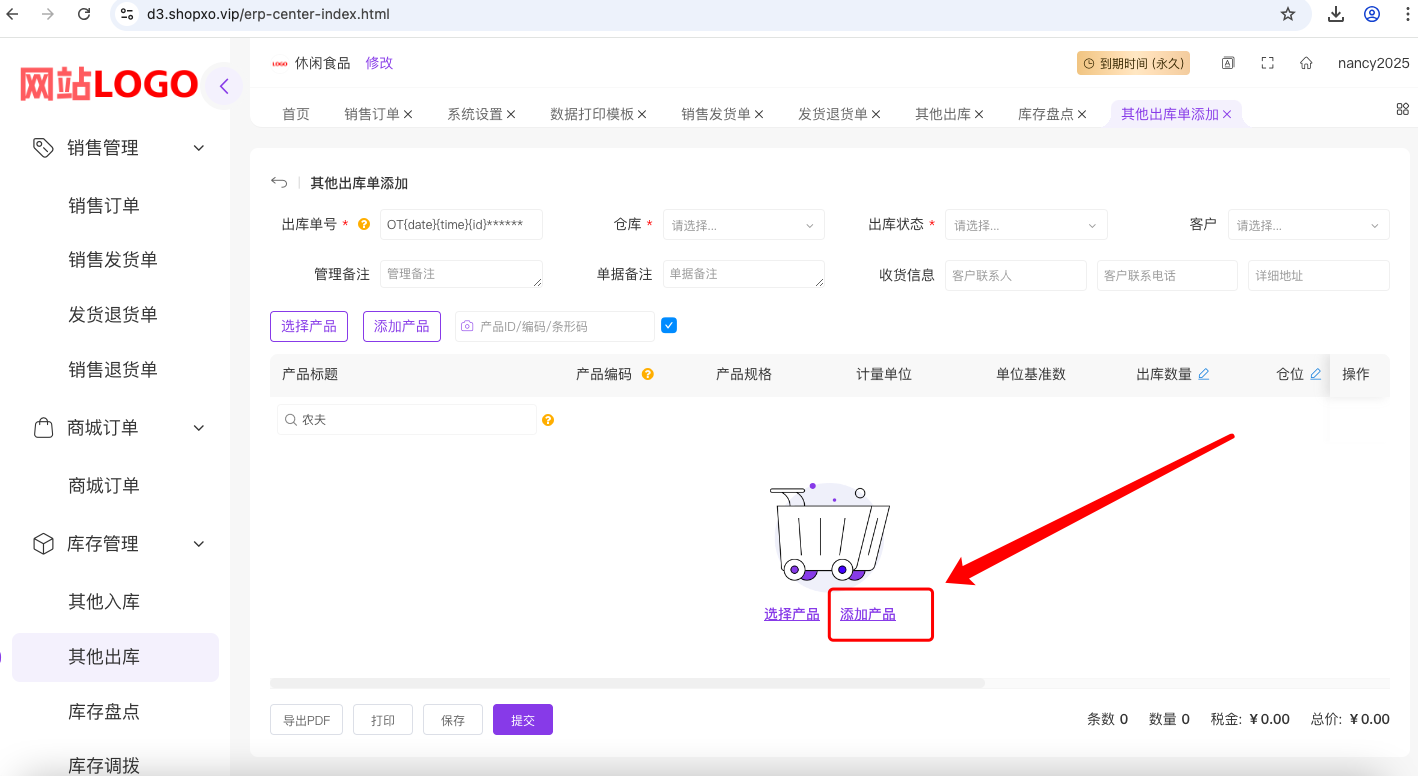
Task: Click the 休闲食品 logo icon
Action: point(280,63)
